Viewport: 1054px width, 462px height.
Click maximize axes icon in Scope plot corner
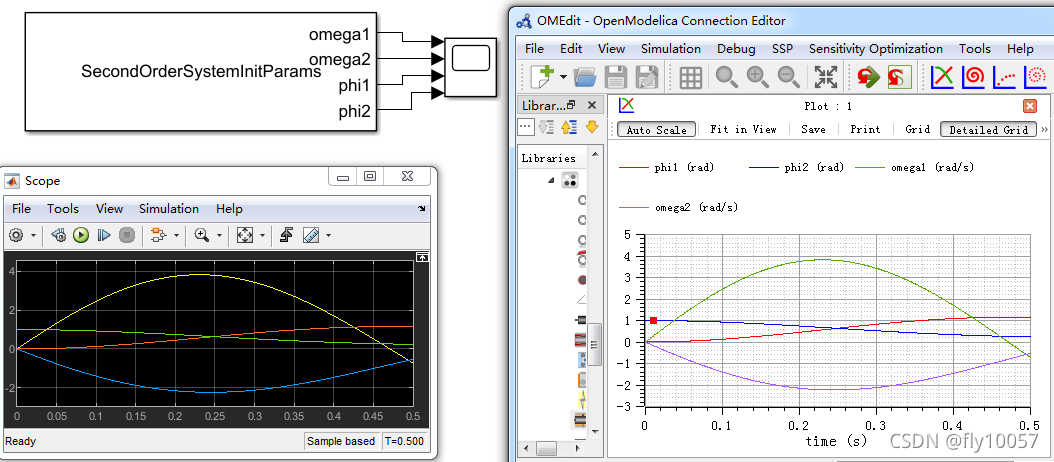coord(422,257)
